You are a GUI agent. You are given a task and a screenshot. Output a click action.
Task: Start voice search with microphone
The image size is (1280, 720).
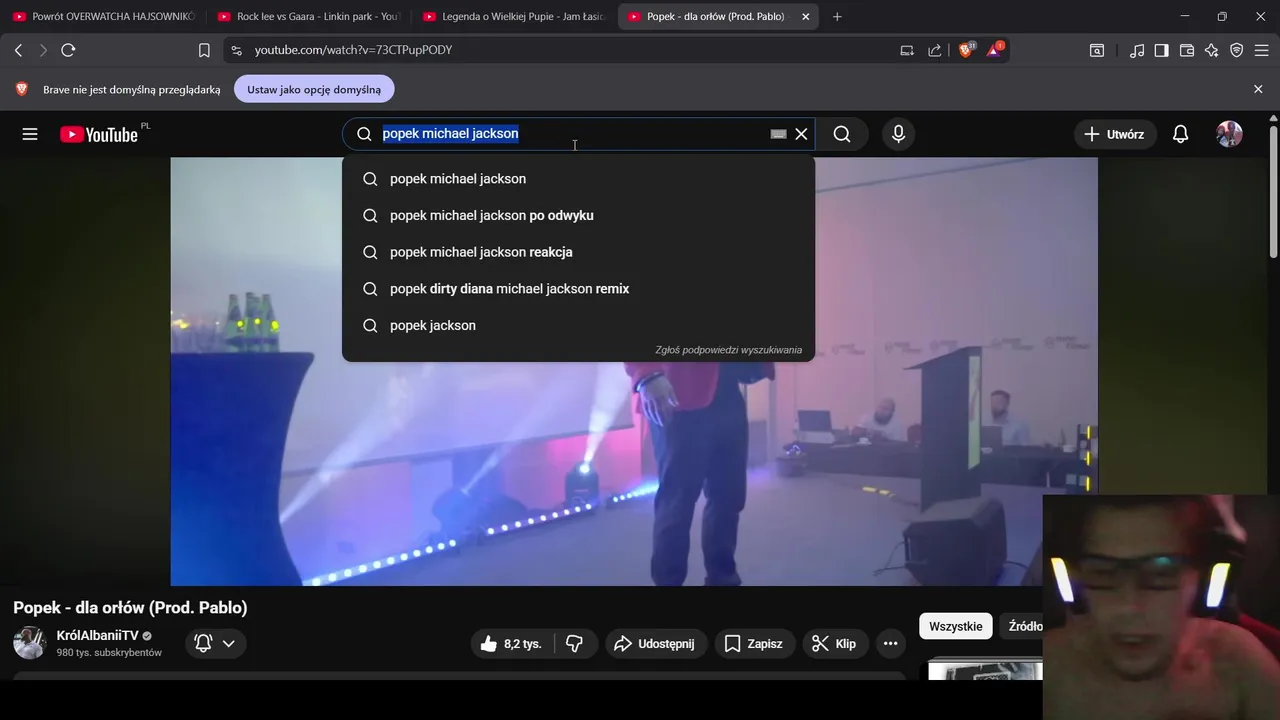898,134
